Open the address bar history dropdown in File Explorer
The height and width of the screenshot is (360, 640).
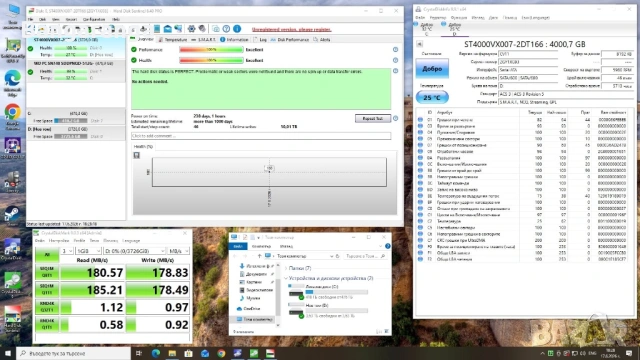pyautogui.click(x=331, y=256)
